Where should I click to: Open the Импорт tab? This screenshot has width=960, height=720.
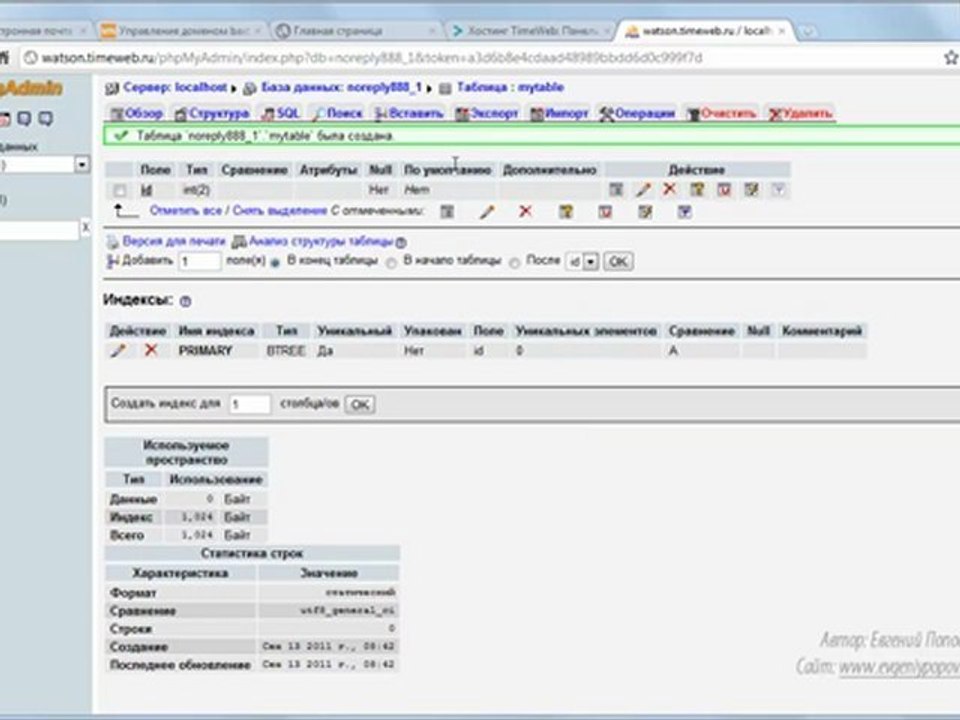coord(559,113)
